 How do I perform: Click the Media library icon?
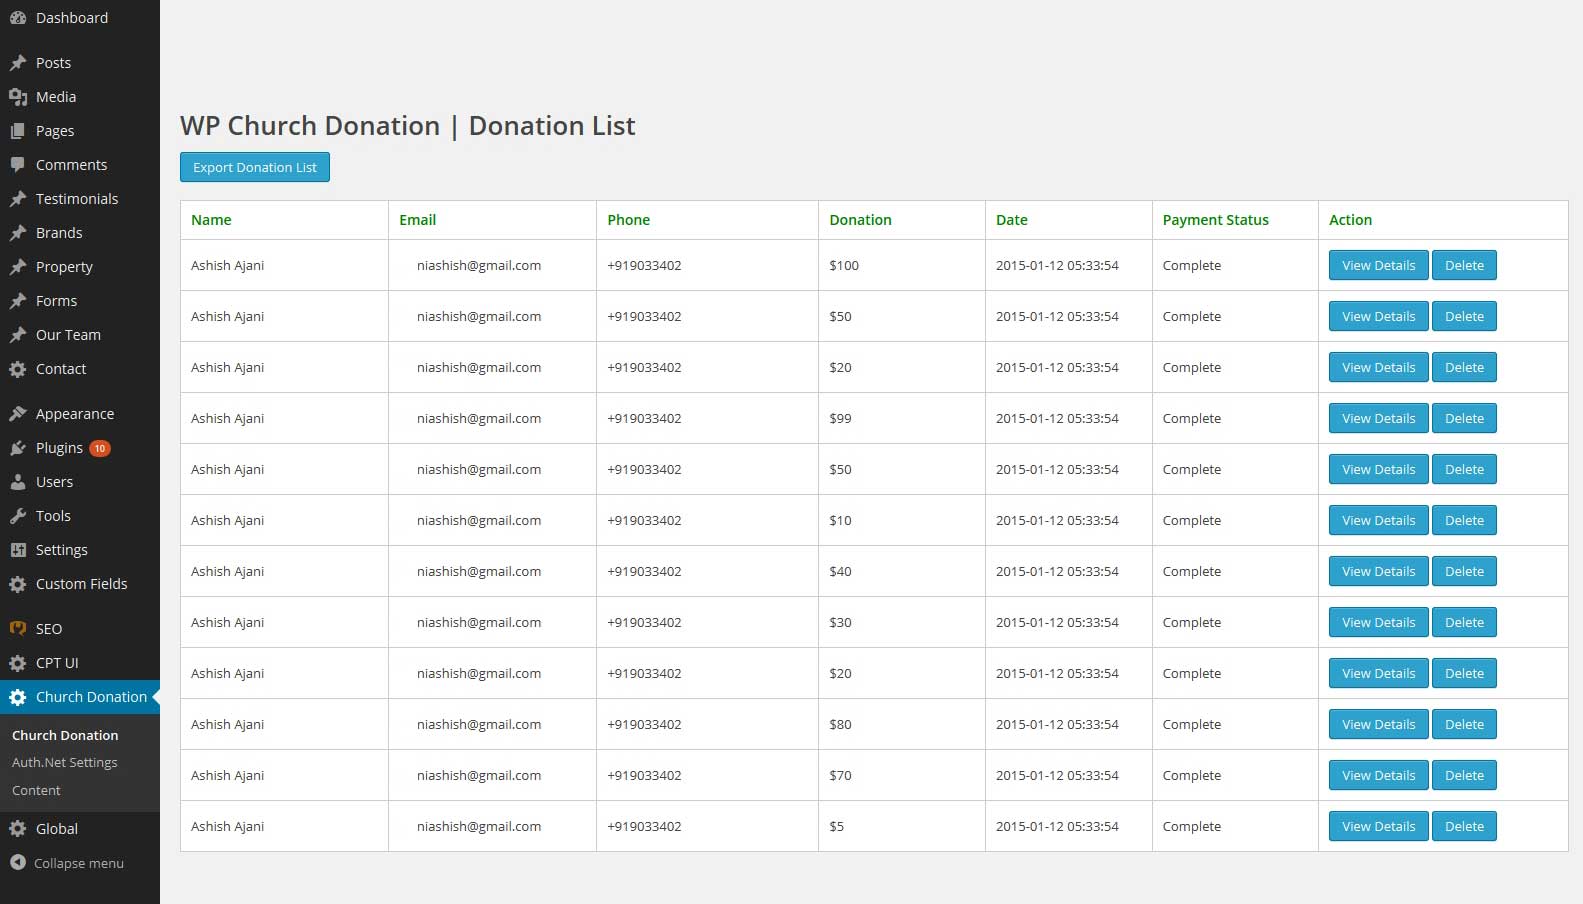click(x=18, y=97)
